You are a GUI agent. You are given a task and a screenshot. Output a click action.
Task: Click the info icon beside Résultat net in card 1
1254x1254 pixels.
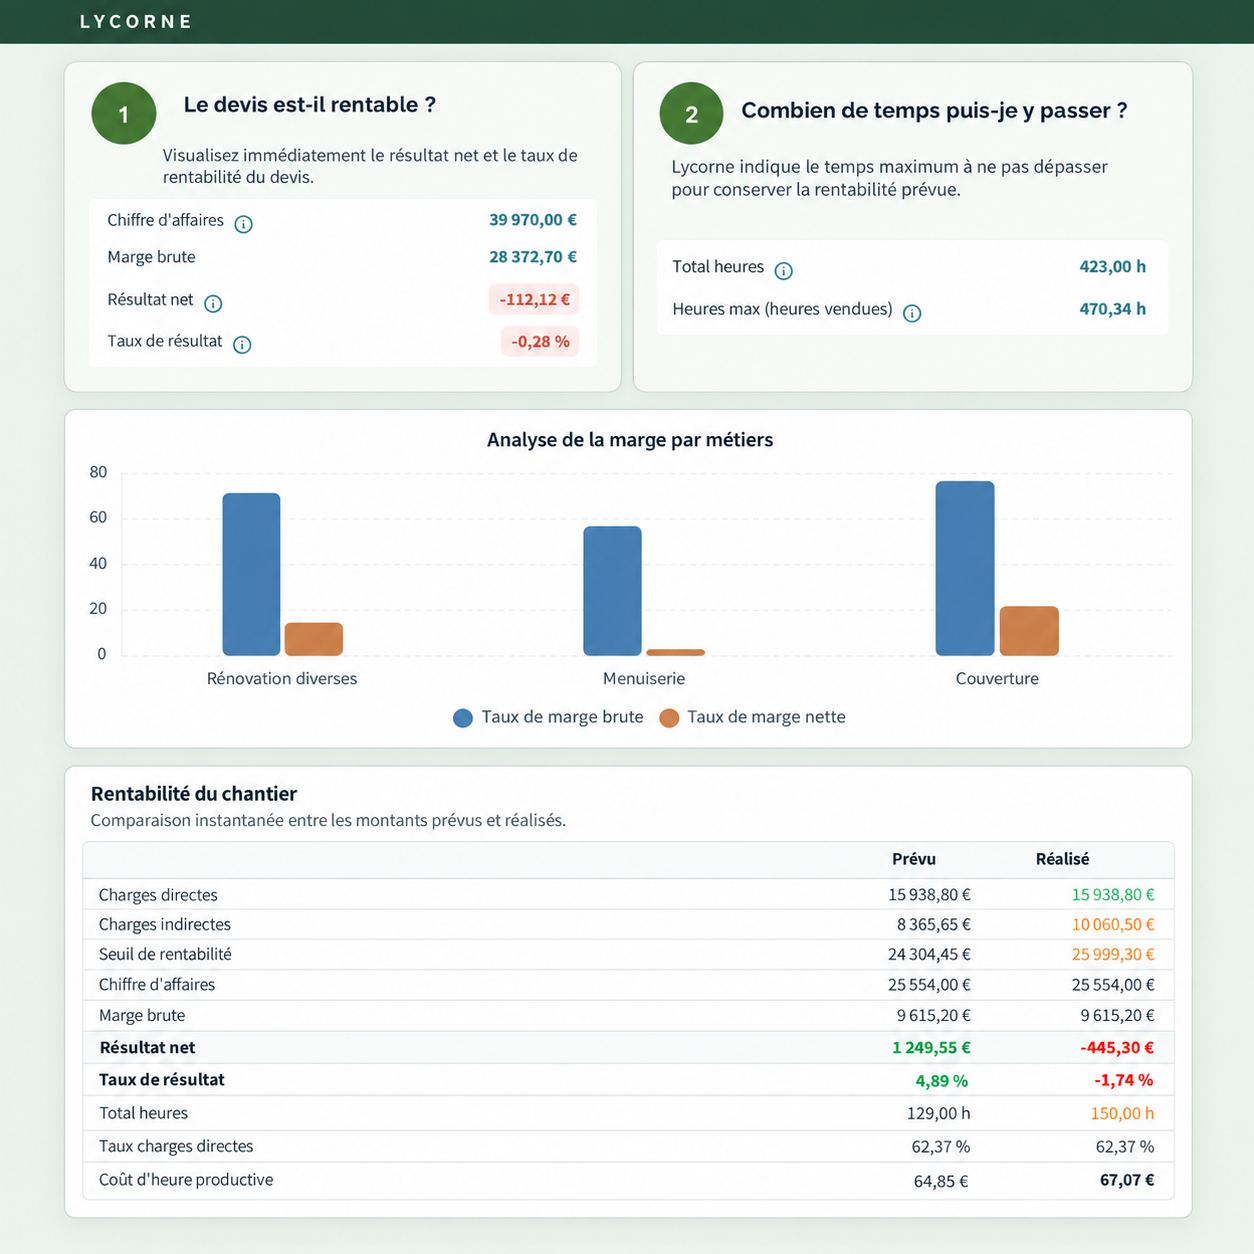[x=213, y=303]
